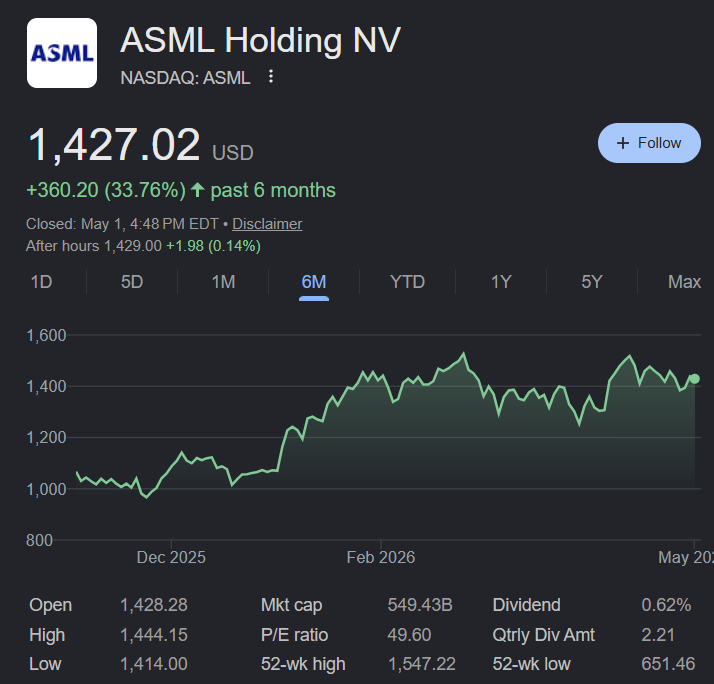The width and height of the screenshot is (714, 684).
Task: Follow ASML Holding stock
Action: pyautogui.click(x=649, y=143)
